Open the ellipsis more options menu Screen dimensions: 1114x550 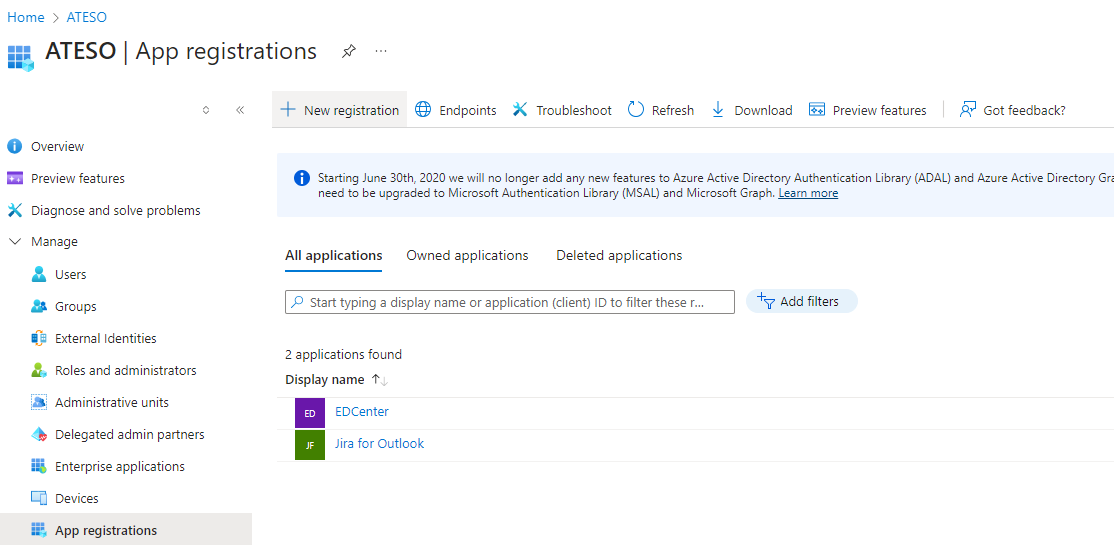(x=381, y=51)
